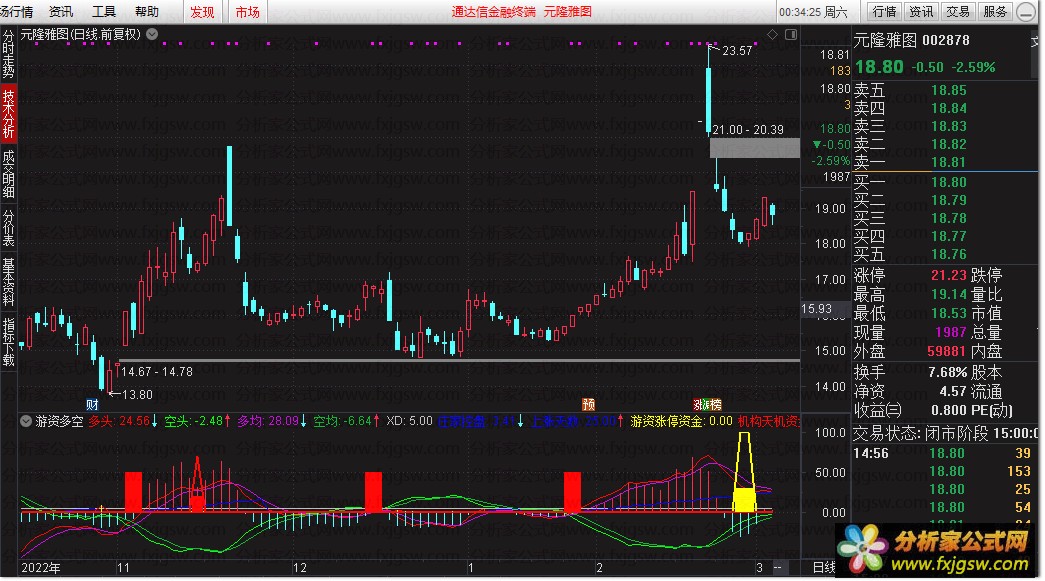The image size is (1045, 581).
Task: Click the XD: 5.00 indicator value
Action: (409, 421)
